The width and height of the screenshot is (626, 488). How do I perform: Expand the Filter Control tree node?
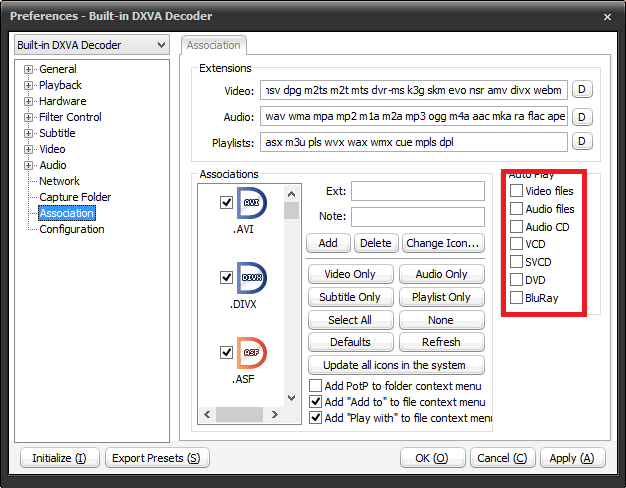click(x=28, y=117)
